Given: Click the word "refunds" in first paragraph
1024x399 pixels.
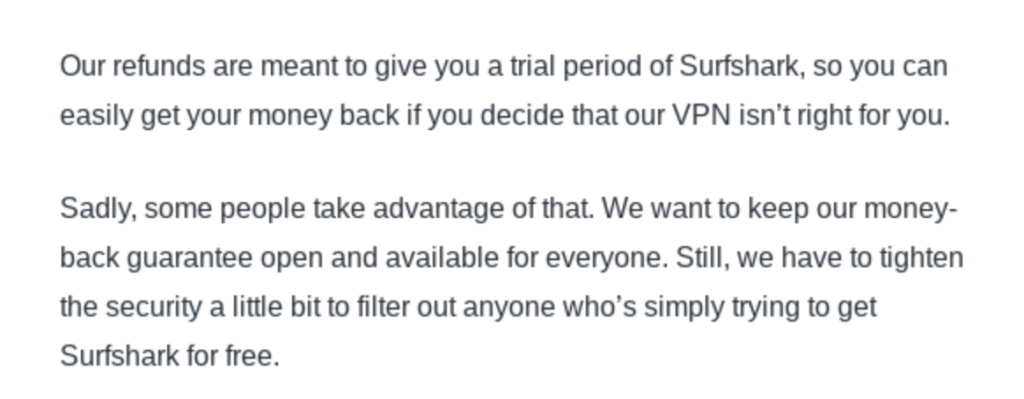Looking at the screenshot, I should (159, 67).
